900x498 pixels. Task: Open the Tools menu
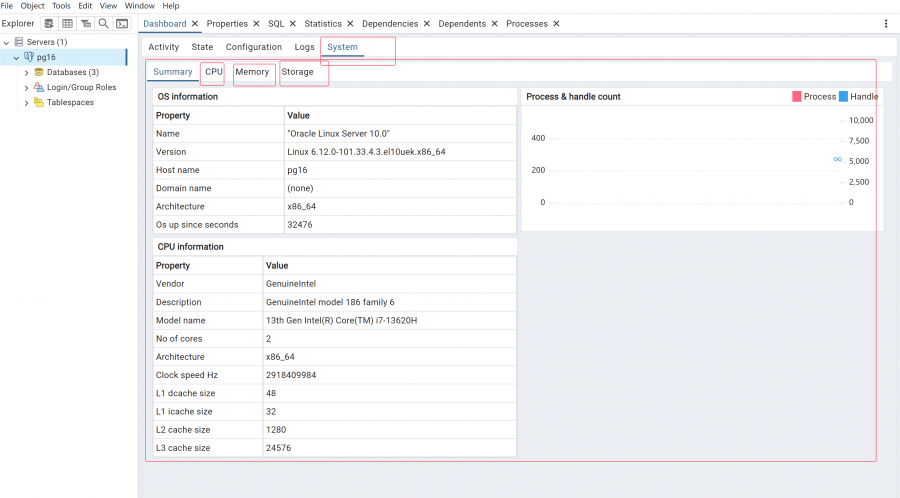[61, 6]
